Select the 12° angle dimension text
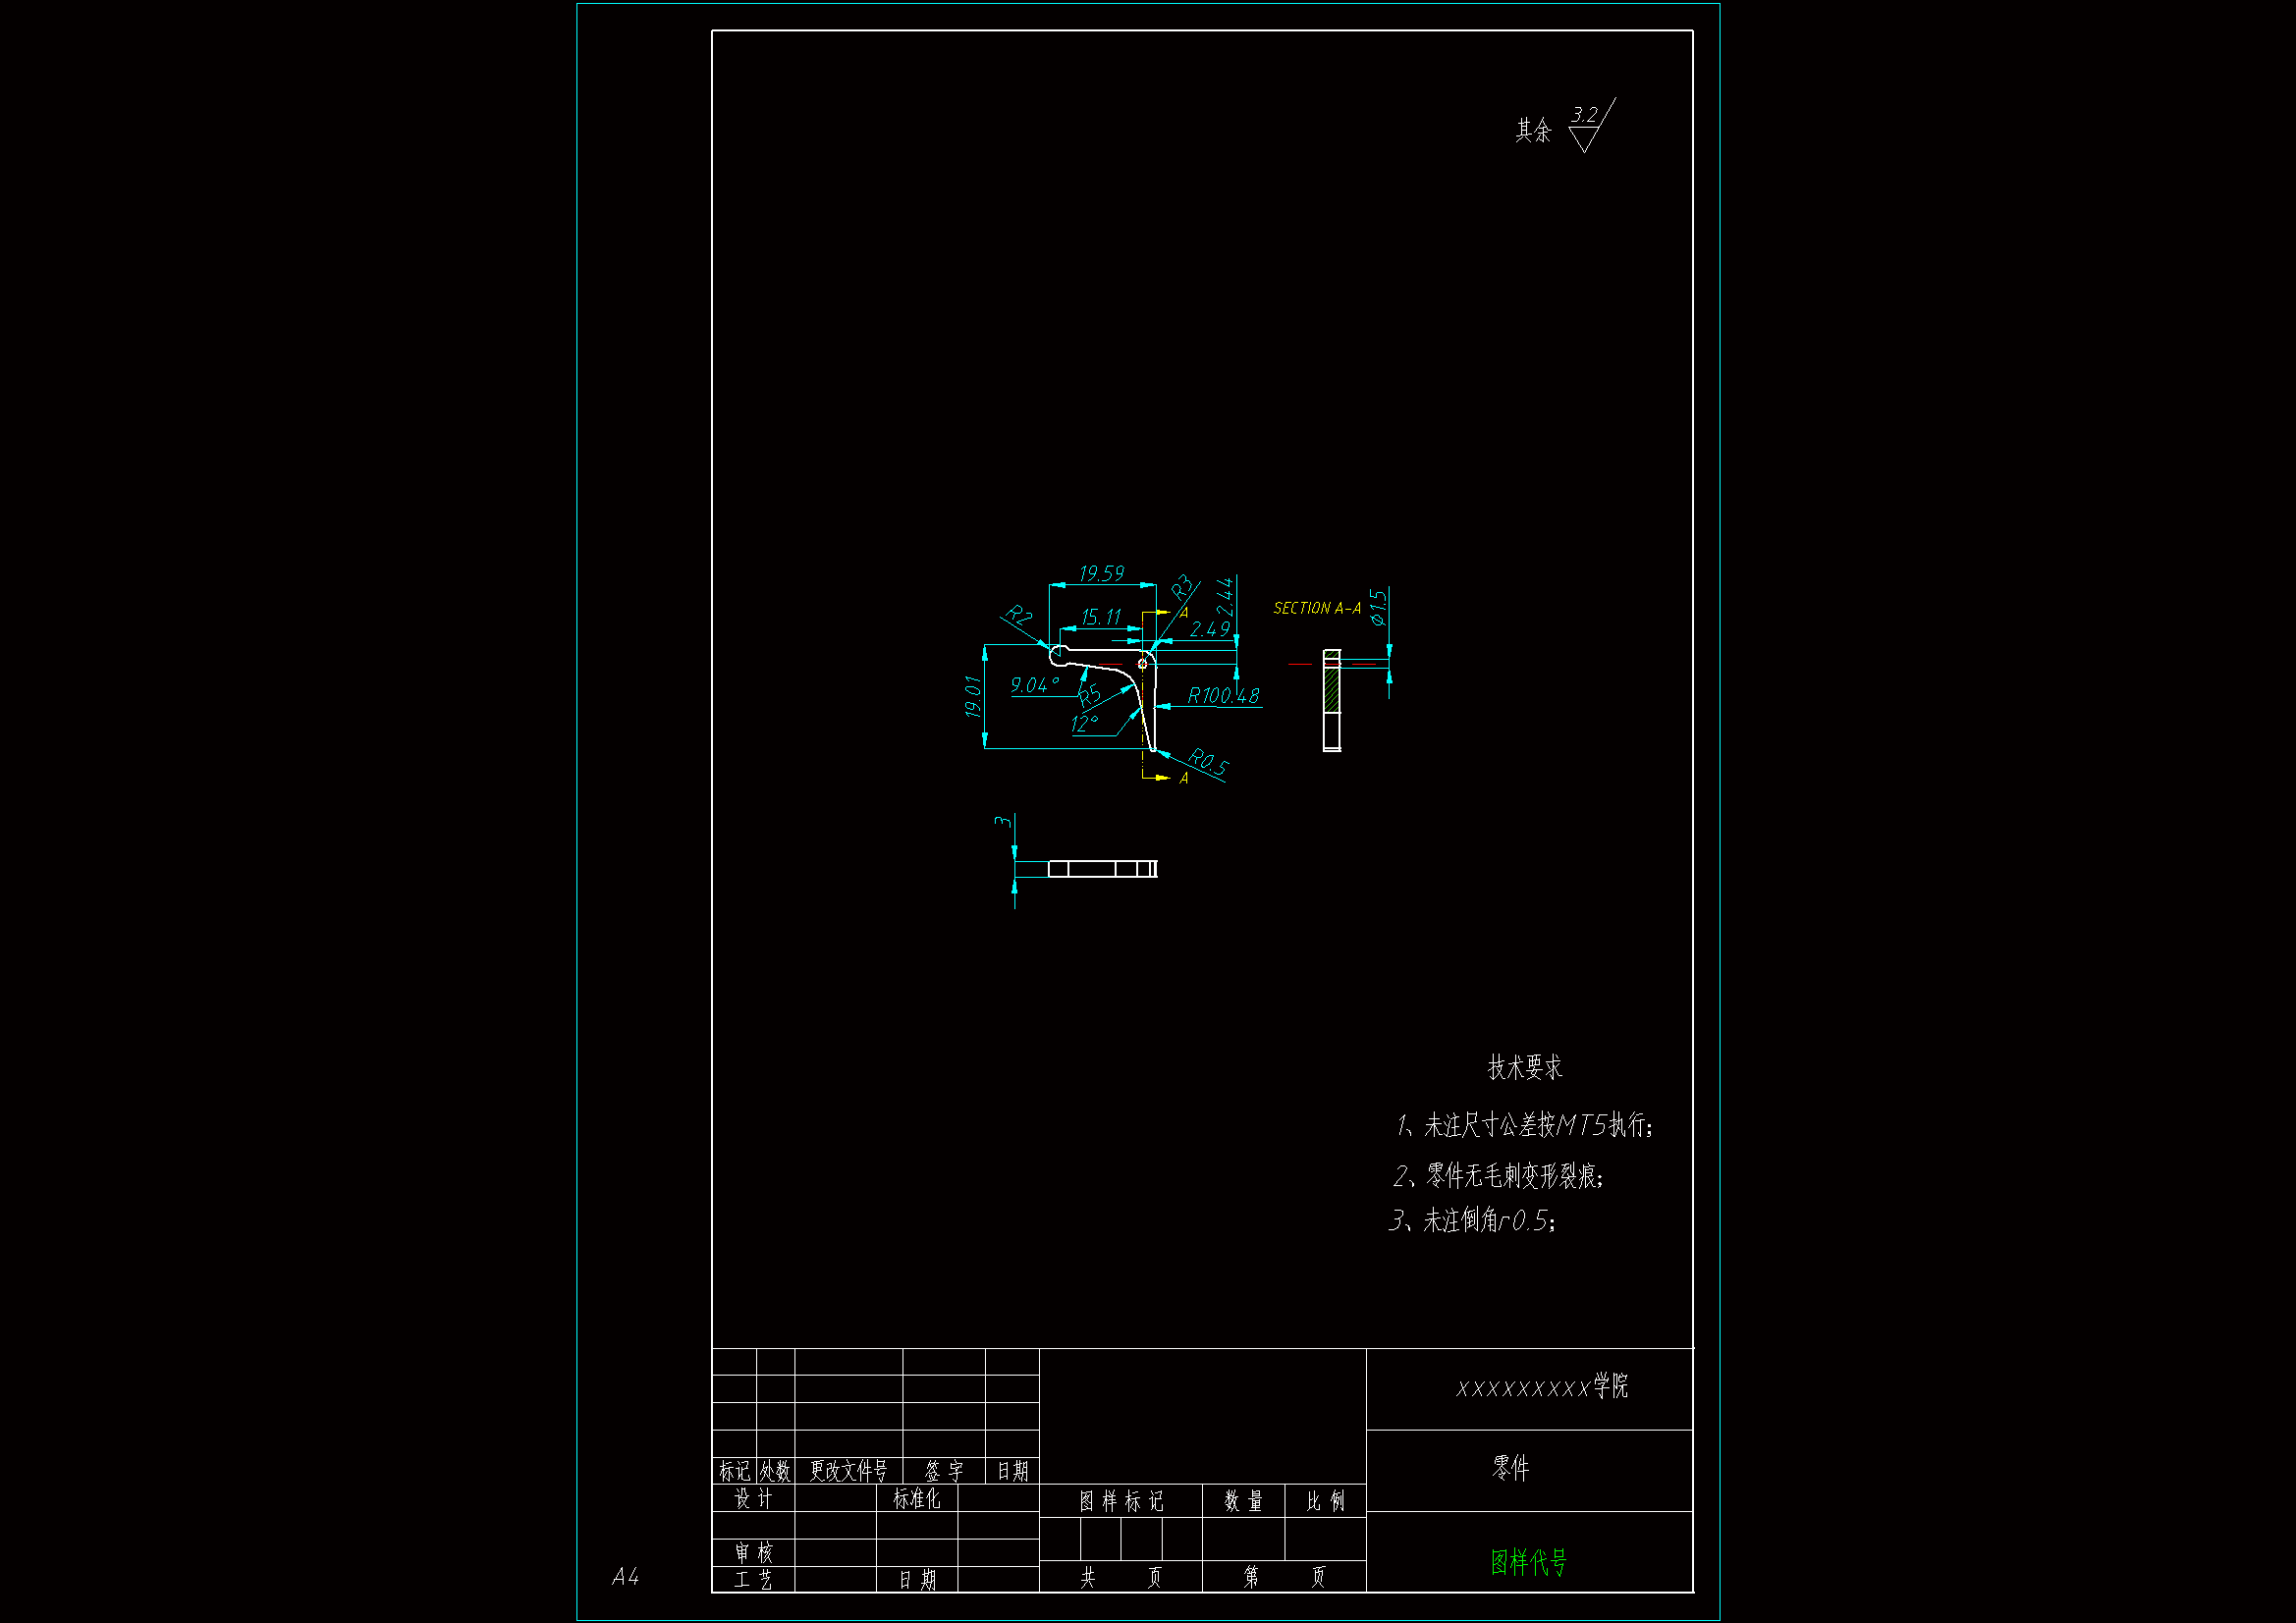Screen dimensions: 2296x1623 tap(1084, 723)
